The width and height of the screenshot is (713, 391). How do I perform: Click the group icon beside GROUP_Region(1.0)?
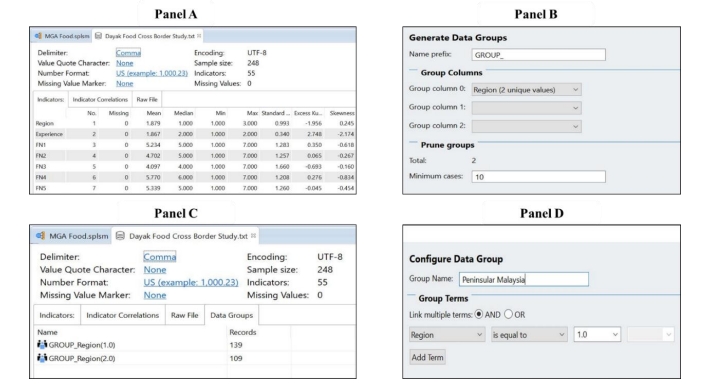point(42,345)
